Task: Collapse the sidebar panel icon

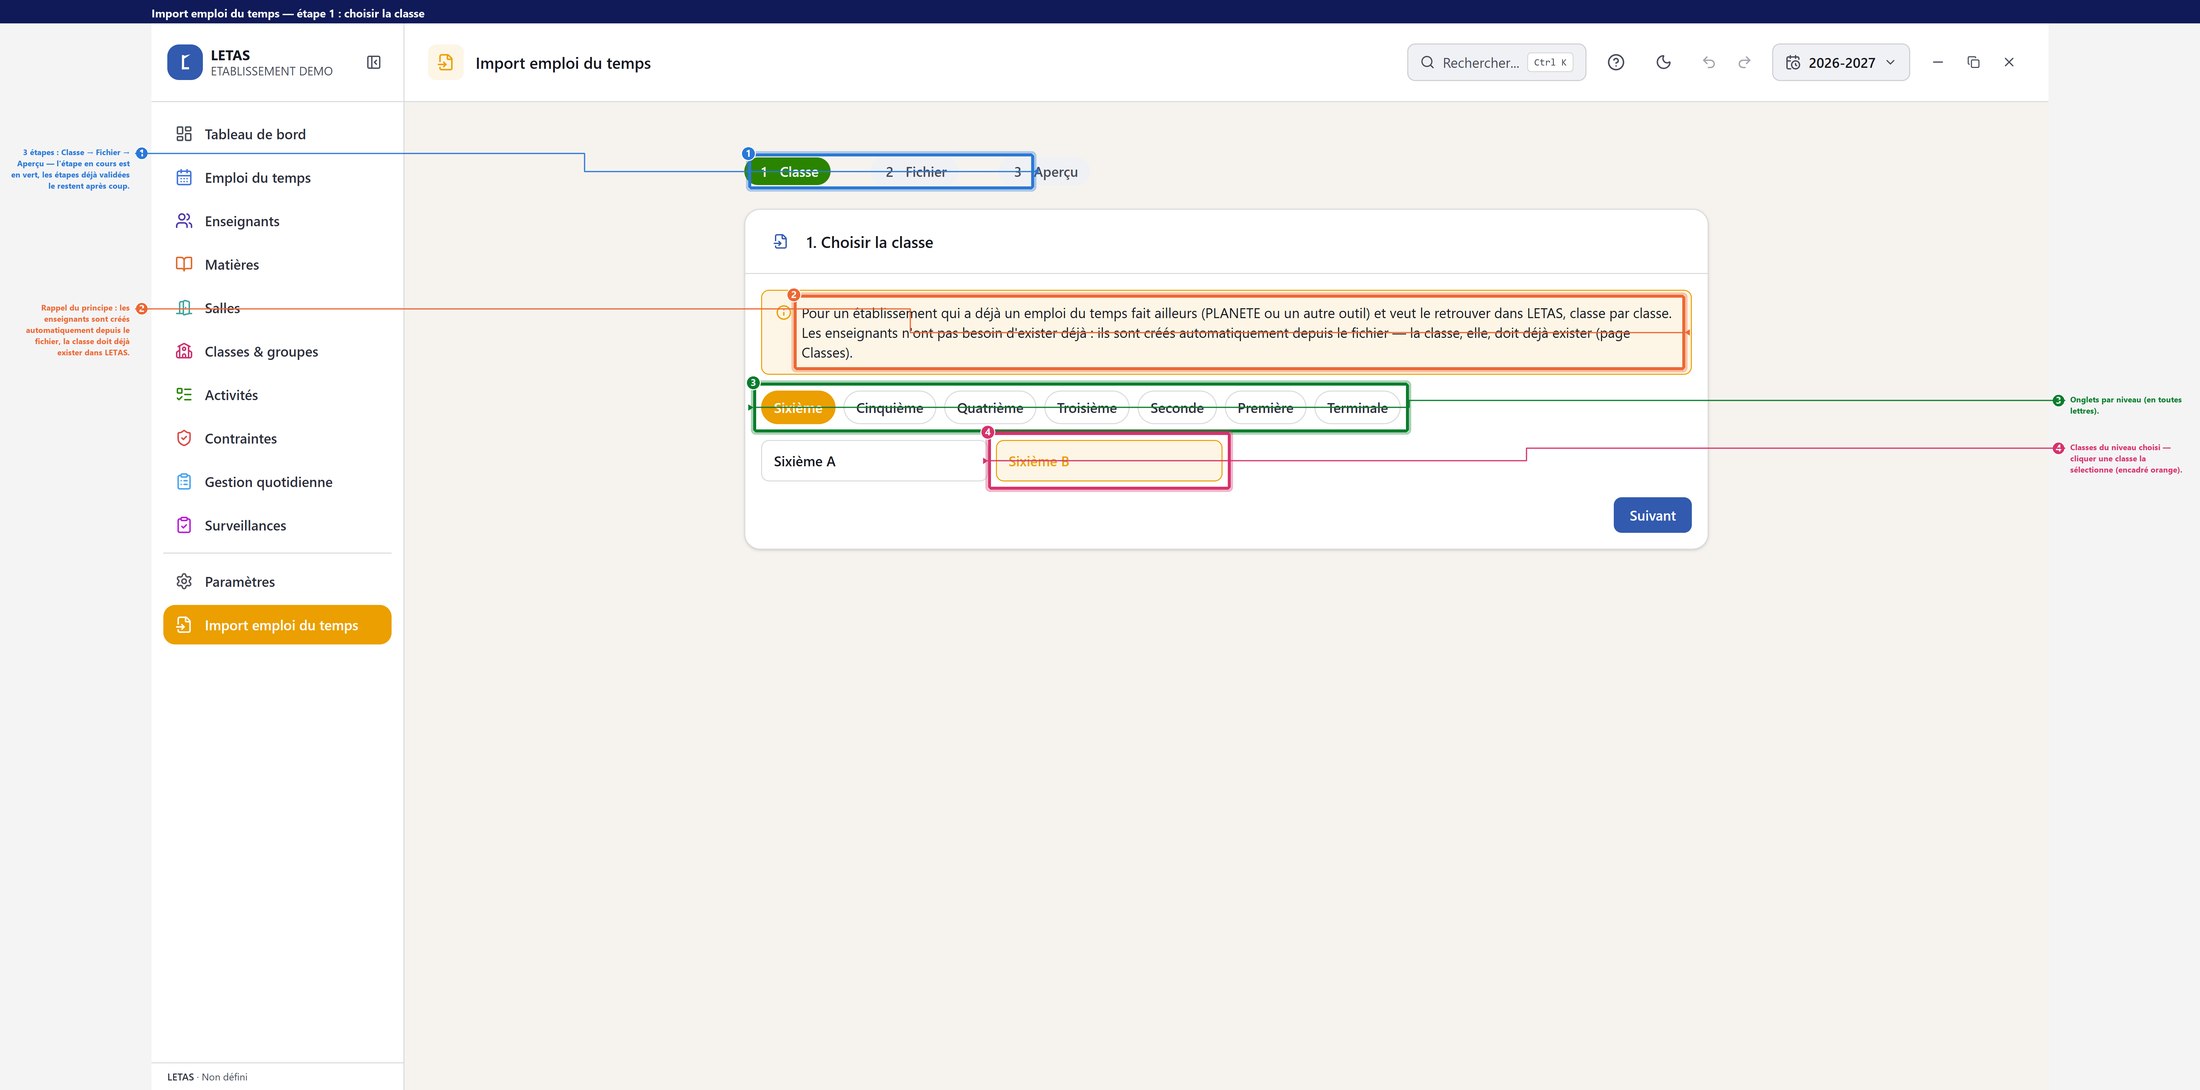Action: [x=374, y=62]
